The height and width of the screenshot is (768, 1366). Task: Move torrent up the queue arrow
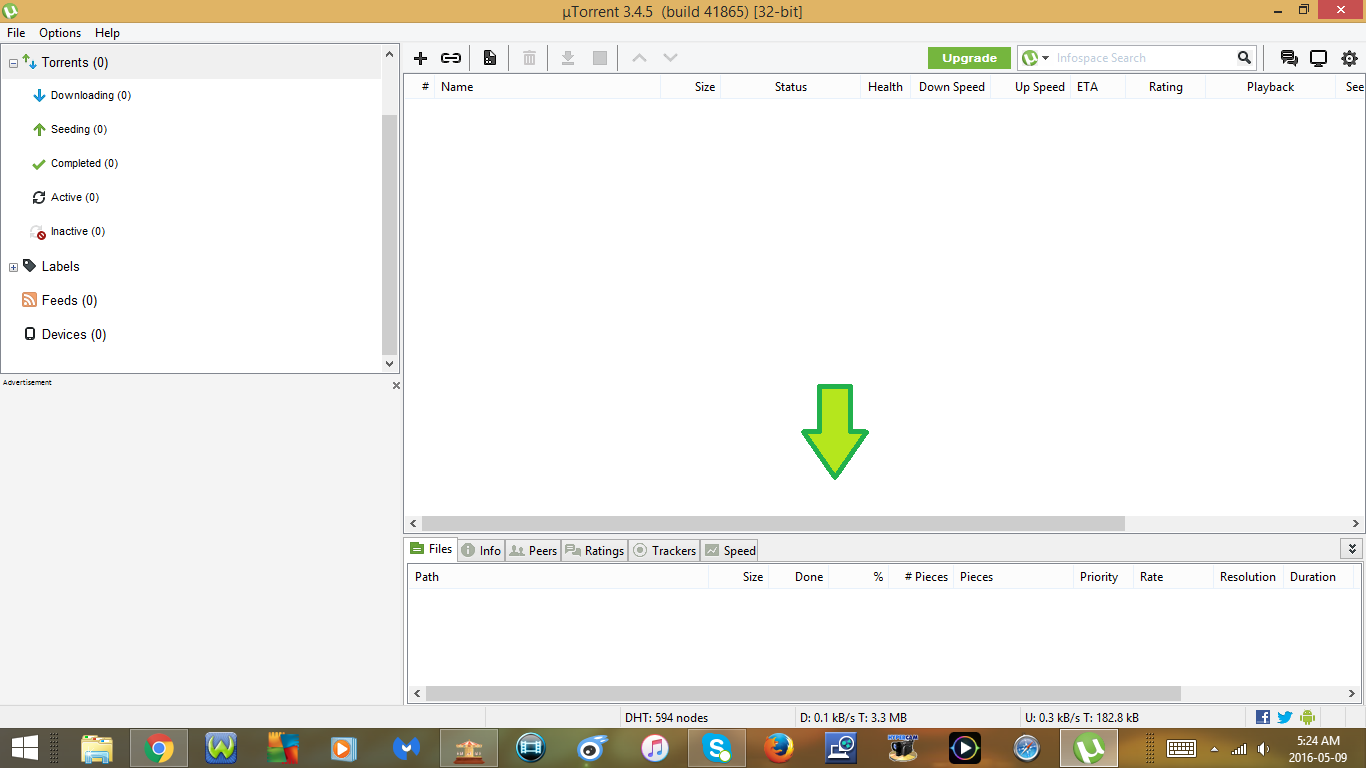(639, 58)
